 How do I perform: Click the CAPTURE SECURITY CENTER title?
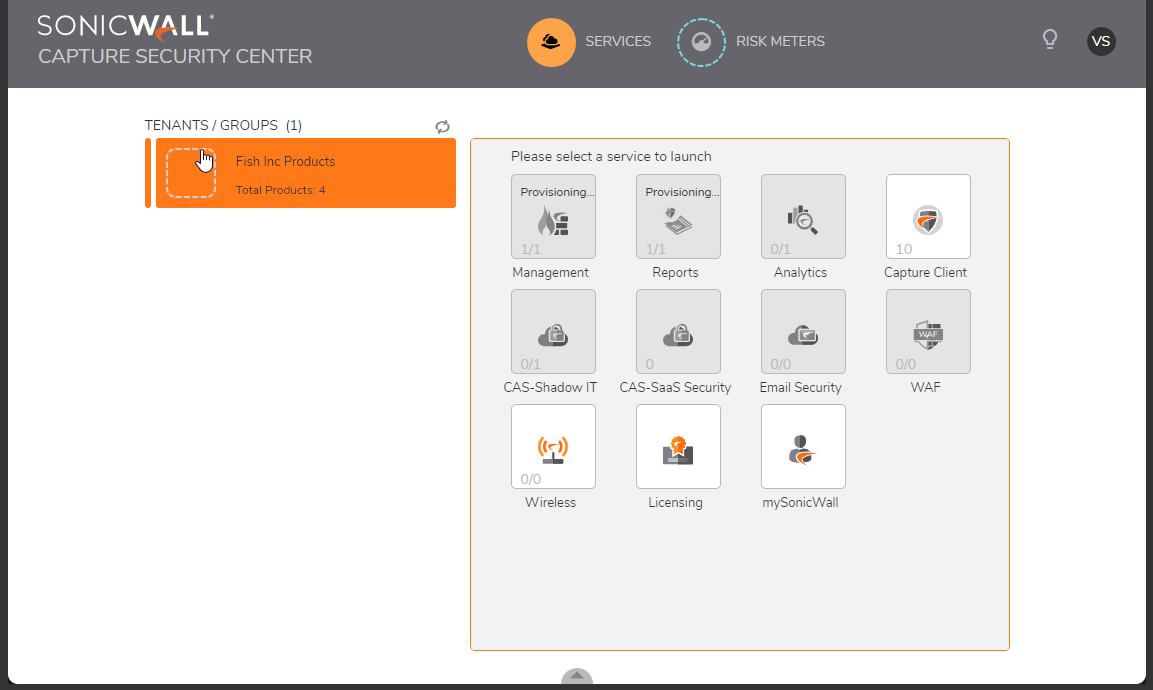(175, 57)
